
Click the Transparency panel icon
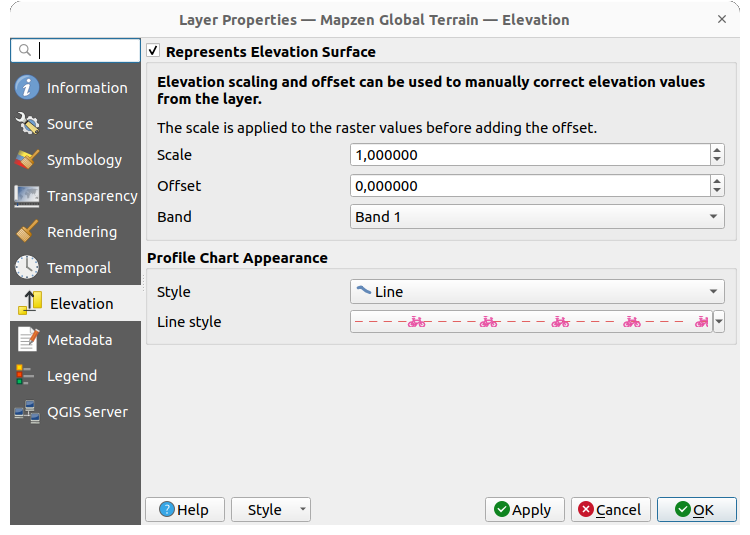tap(27, 196)
